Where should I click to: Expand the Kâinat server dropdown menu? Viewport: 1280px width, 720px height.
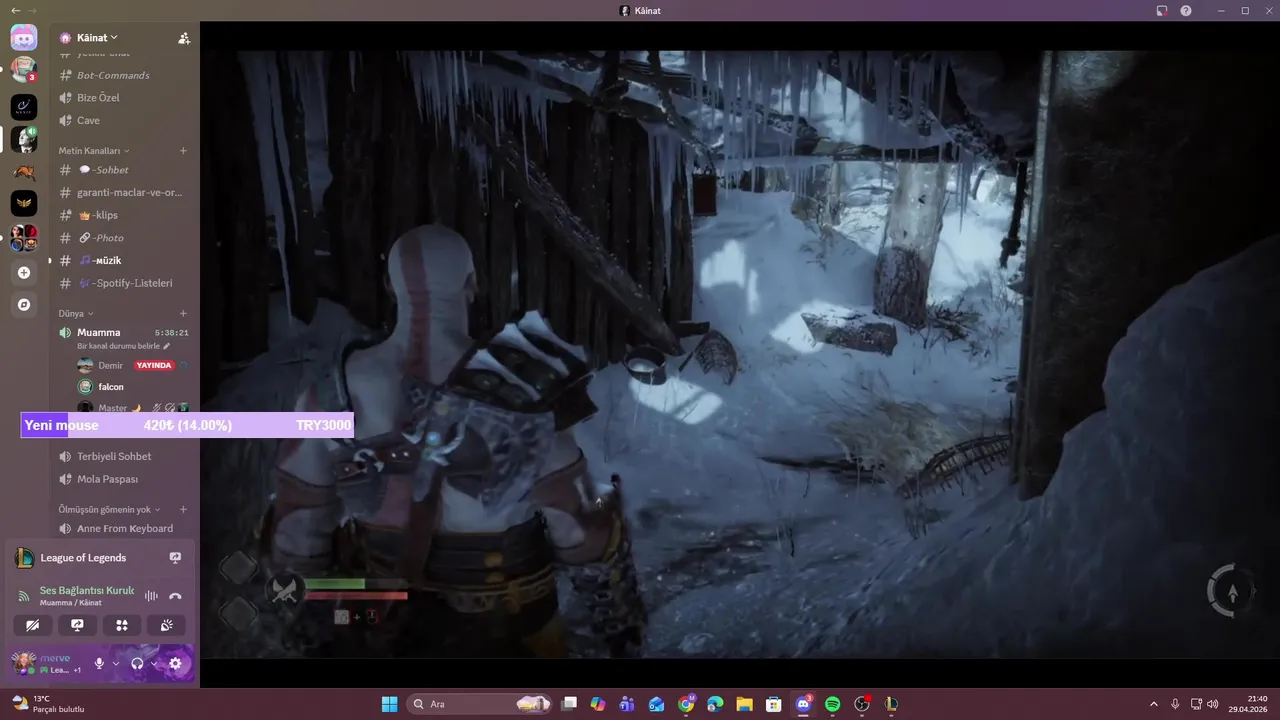96,38
